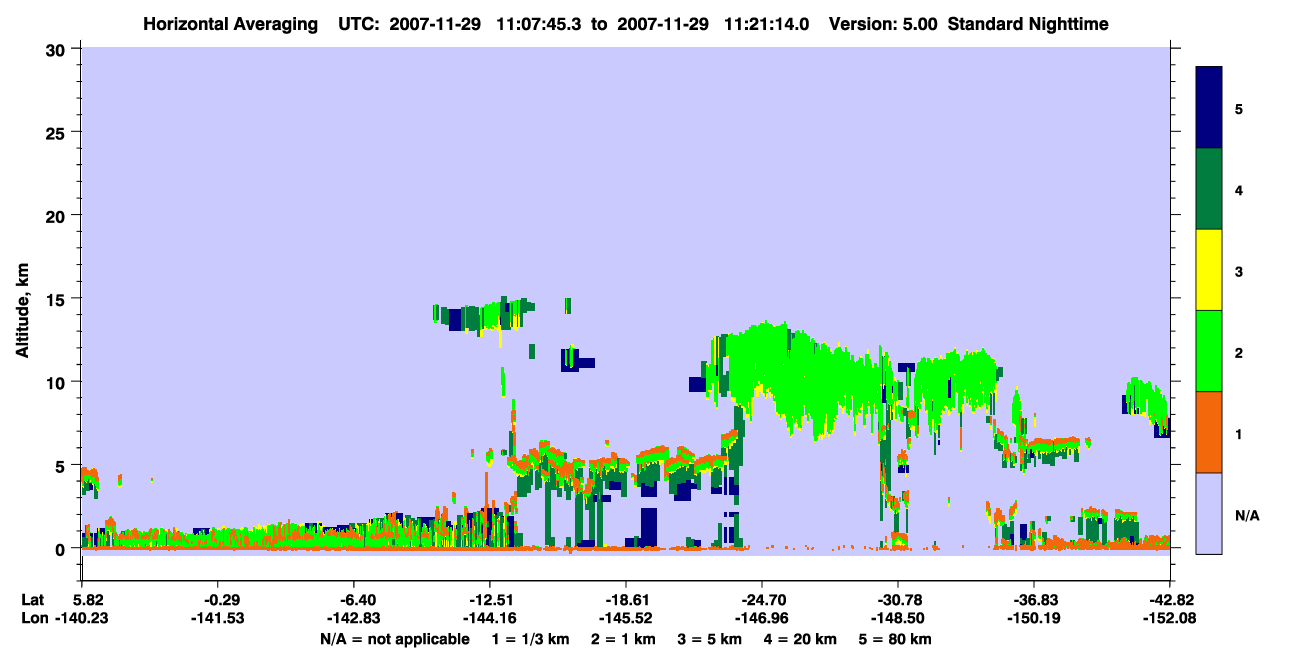Screen dimensions: 1300x667
Task: Click the longitude value '-146.96'
Action: click(x=762, y=618)
